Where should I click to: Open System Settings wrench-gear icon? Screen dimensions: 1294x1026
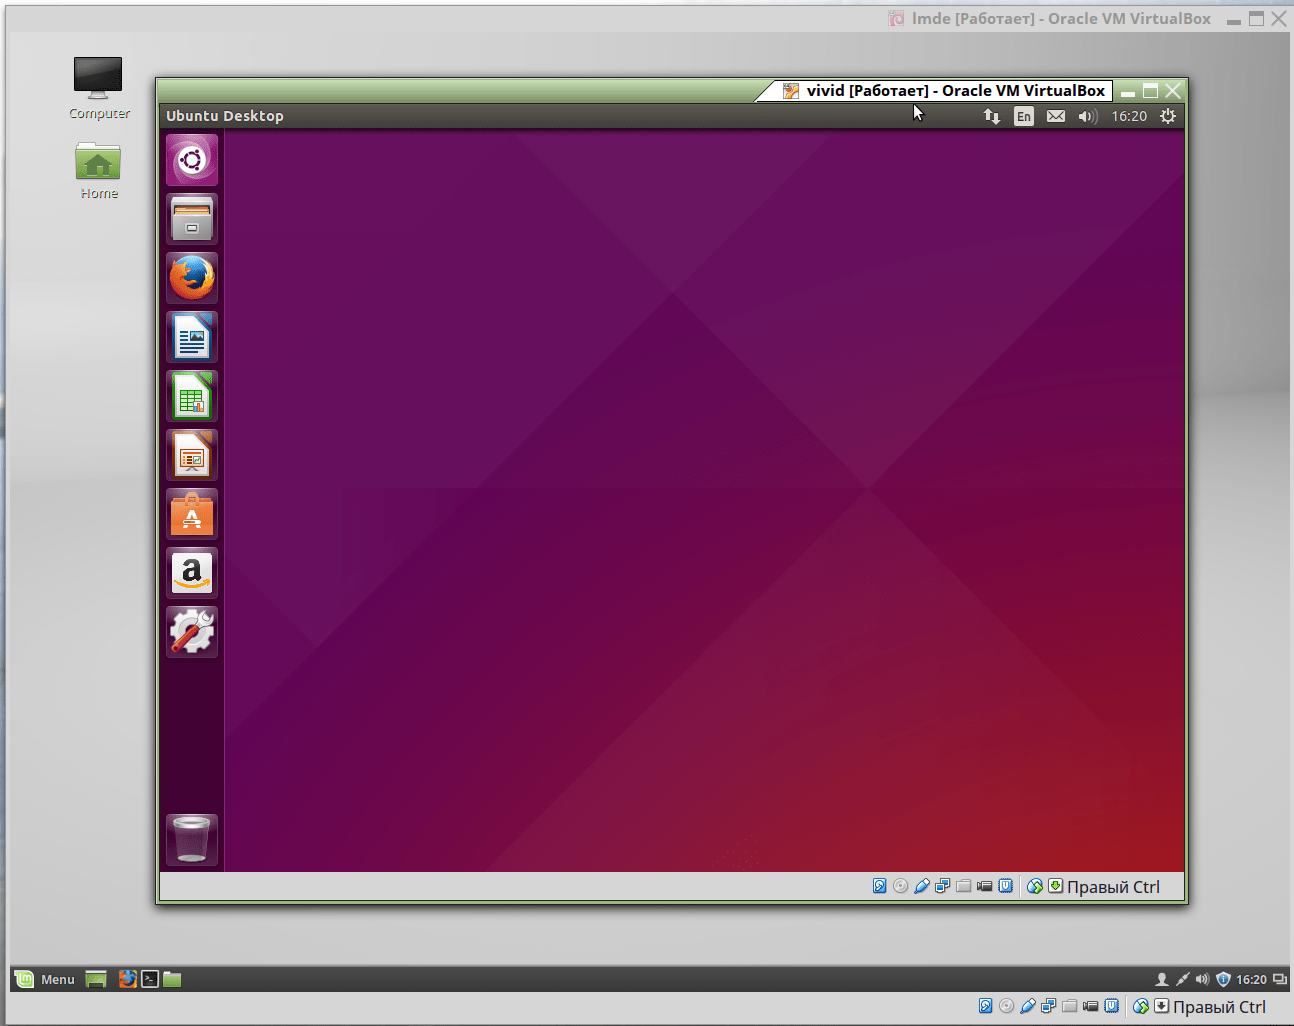pos(192,632)
